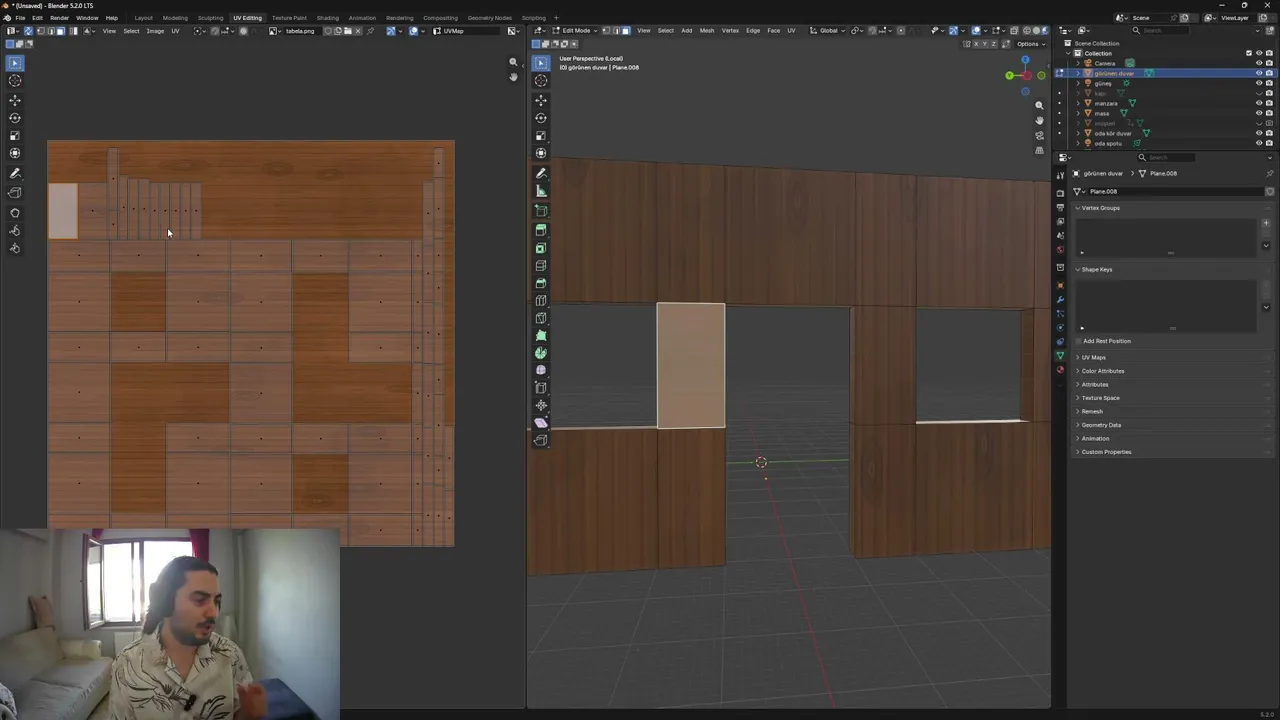The height and width of the screenshot is (720, 1280).
Task: Select the 3D viewport Rotate tool
Action: (541, 118)
